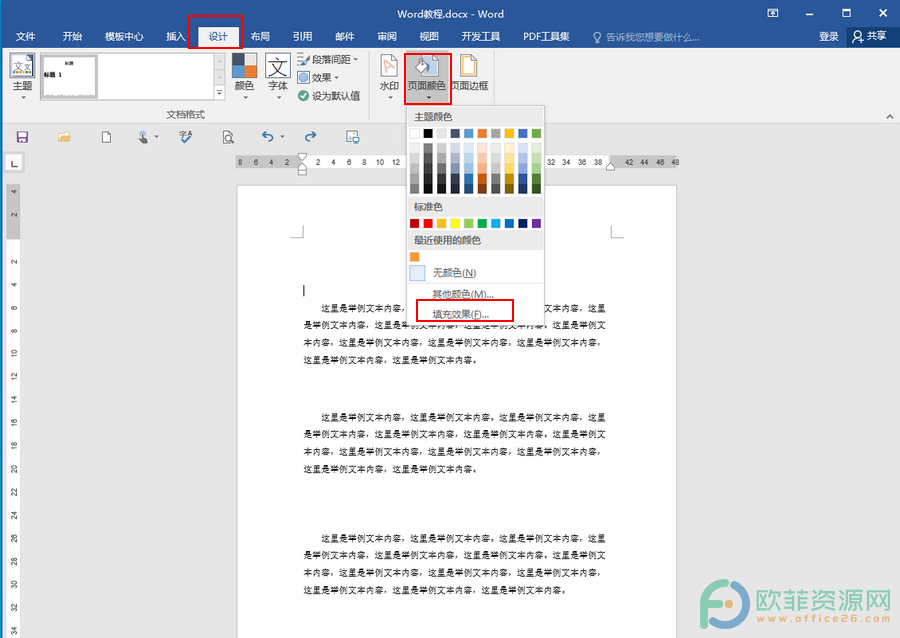
Task: Create a new blank document icon
Action: coord(106,137)
